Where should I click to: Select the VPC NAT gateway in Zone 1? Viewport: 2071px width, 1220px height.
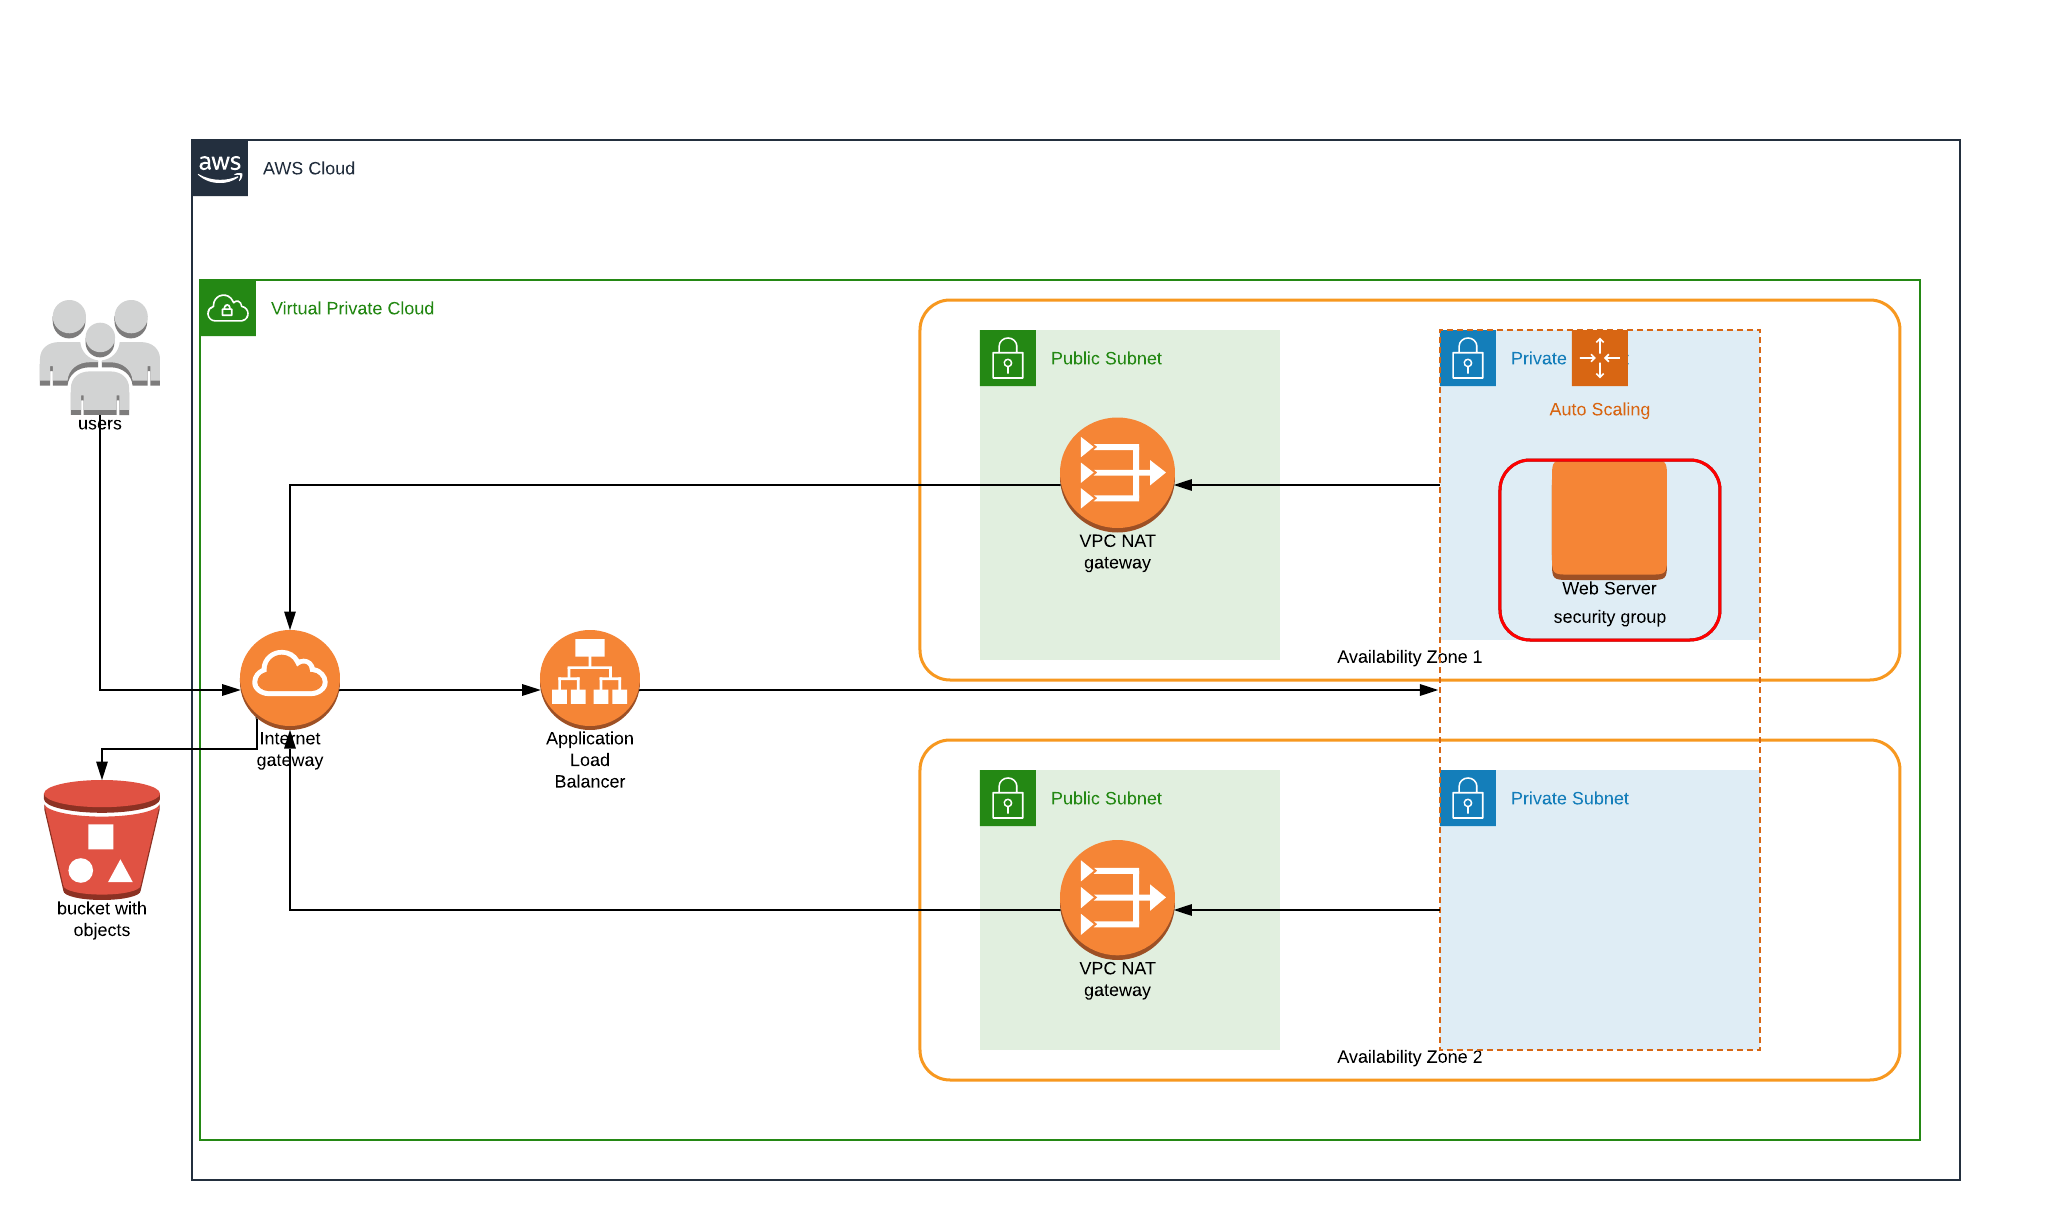1117,474
